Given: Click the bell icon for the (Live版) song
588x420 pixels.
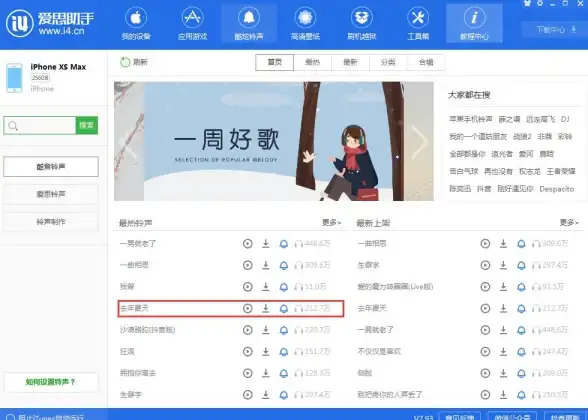Looking at the screenshot, I should pyautogui.click(x=521, y=287).
